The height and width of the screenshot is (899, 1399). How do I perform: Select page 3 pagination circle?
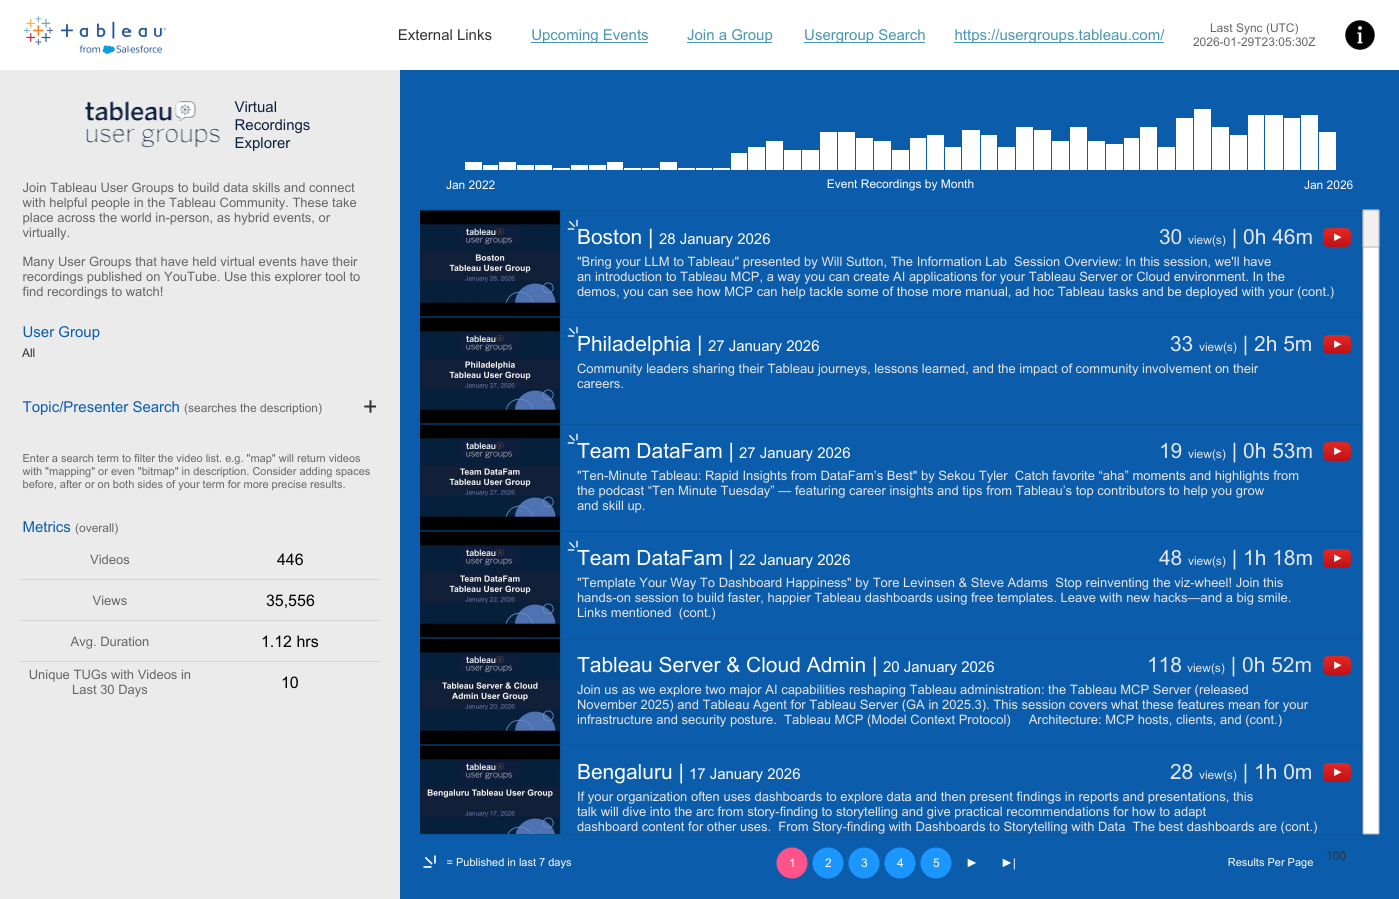[x=864, y=863]
